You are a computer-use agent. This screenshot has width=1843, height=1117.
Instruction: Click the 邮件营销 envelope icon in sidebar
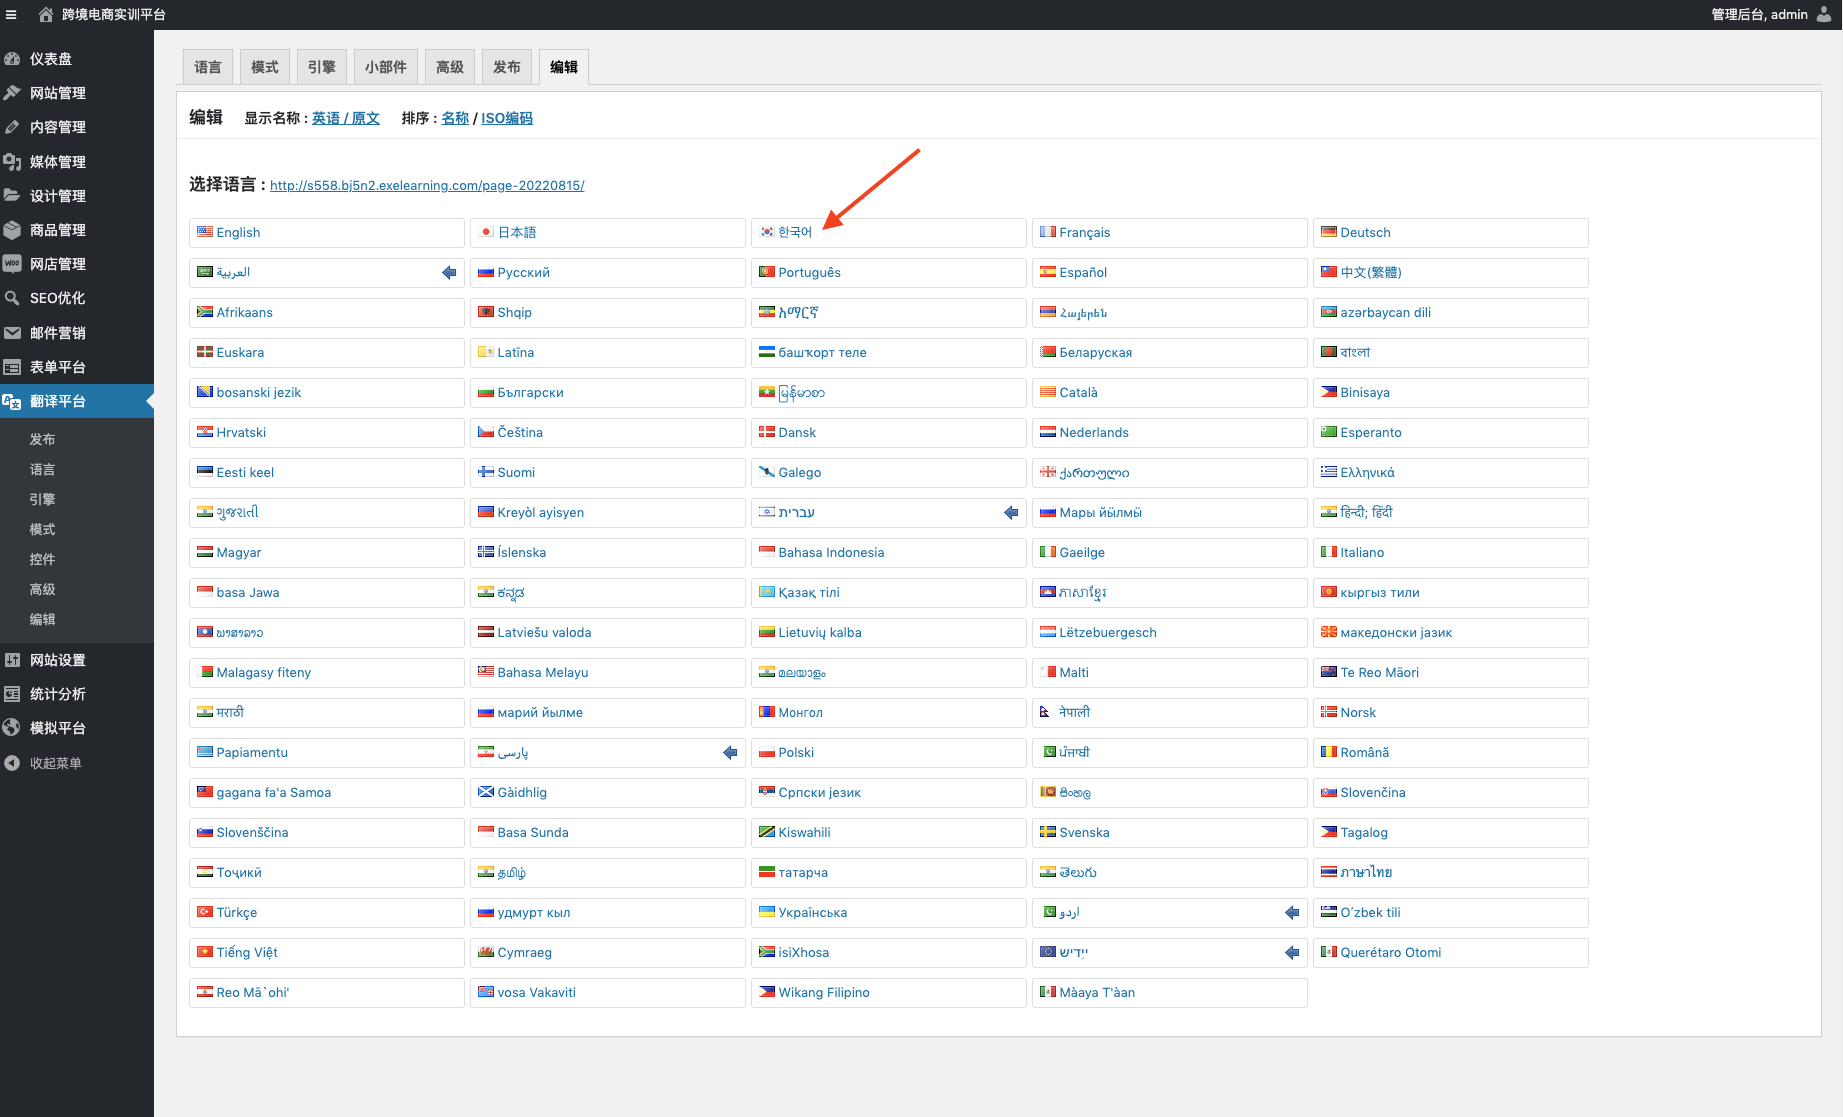click(x=12, y=333)
